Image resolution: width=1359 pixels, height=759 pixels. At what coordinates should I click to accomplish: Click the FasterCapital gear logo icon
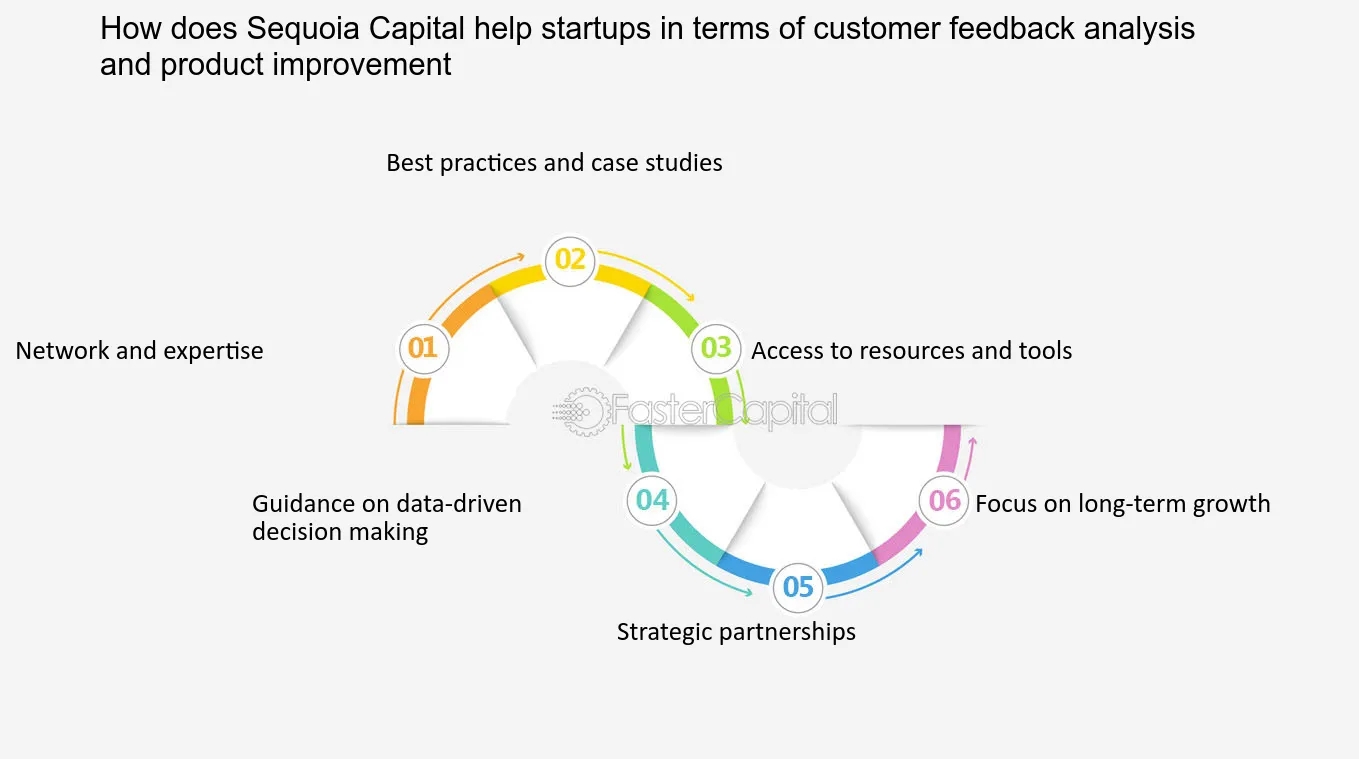point(582,411)
